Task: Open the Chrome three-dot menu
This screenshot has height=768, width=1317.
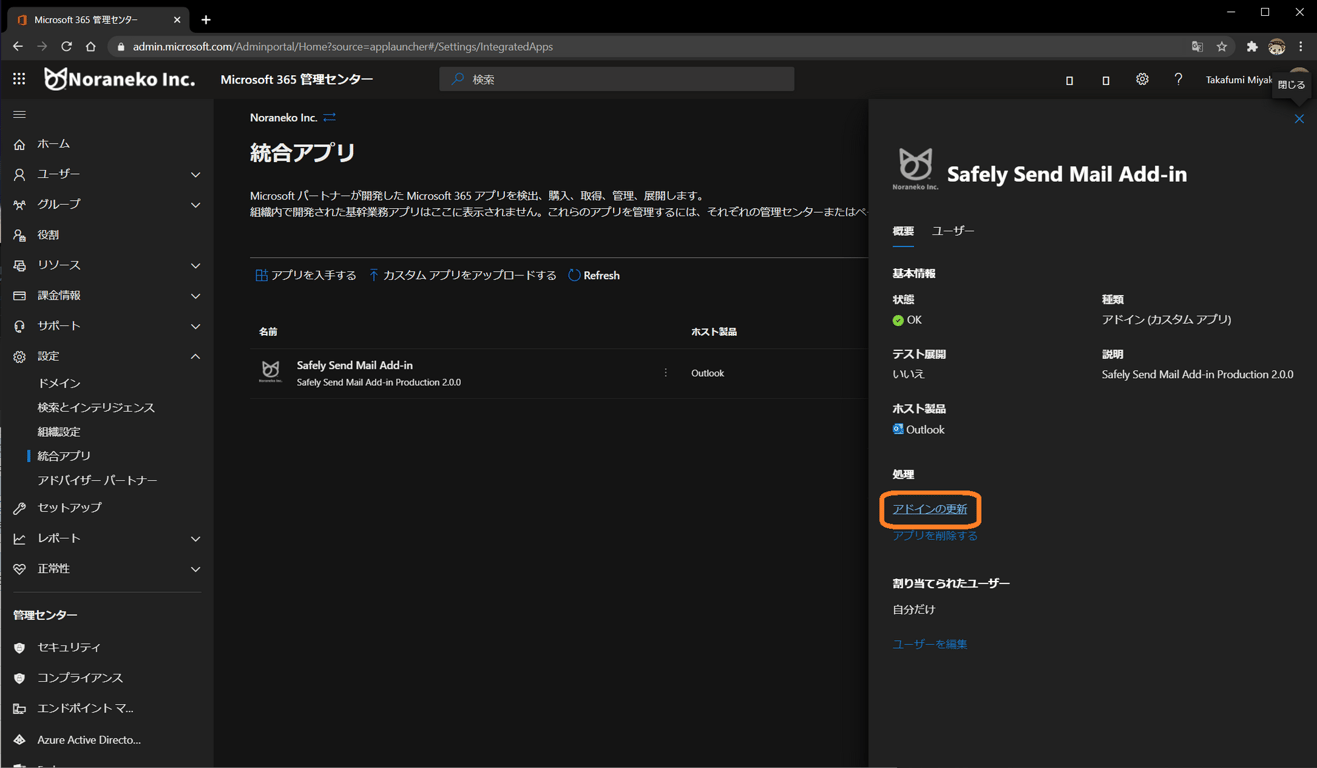Action: click(x=1301, y=46)
